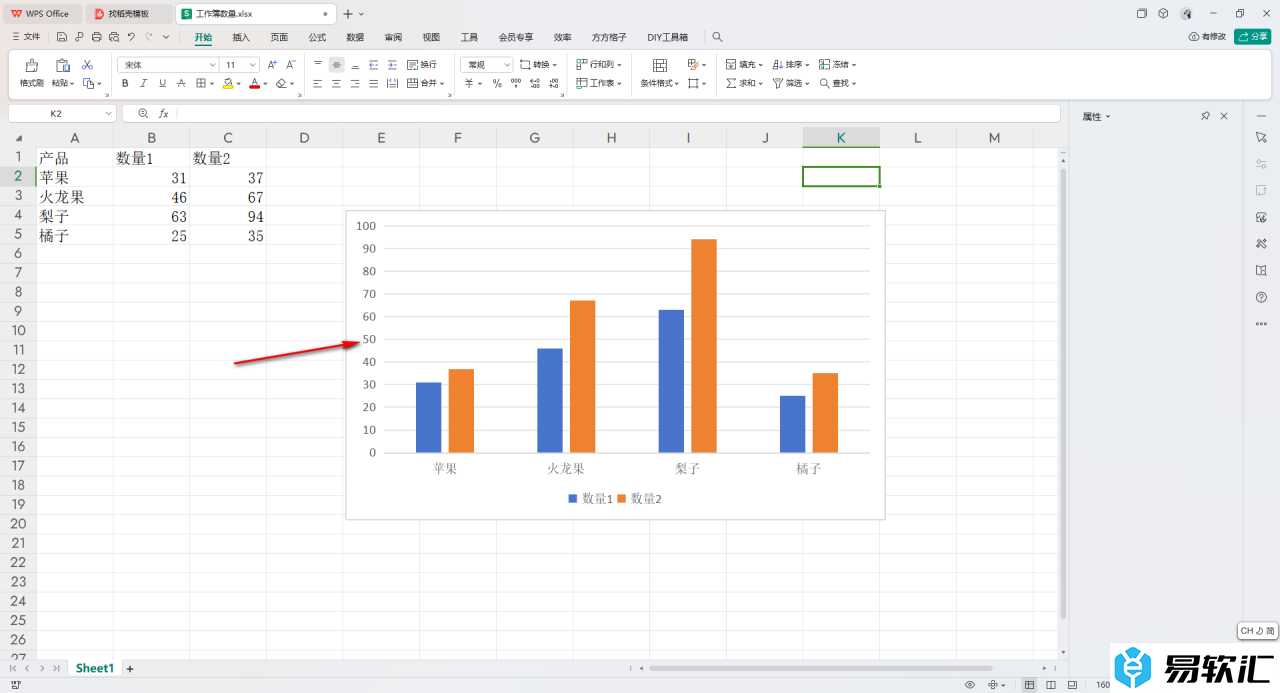Click the strikethrough formatting icon
The height and width of the screenshot is (693, 1280).
pos(182,83)
